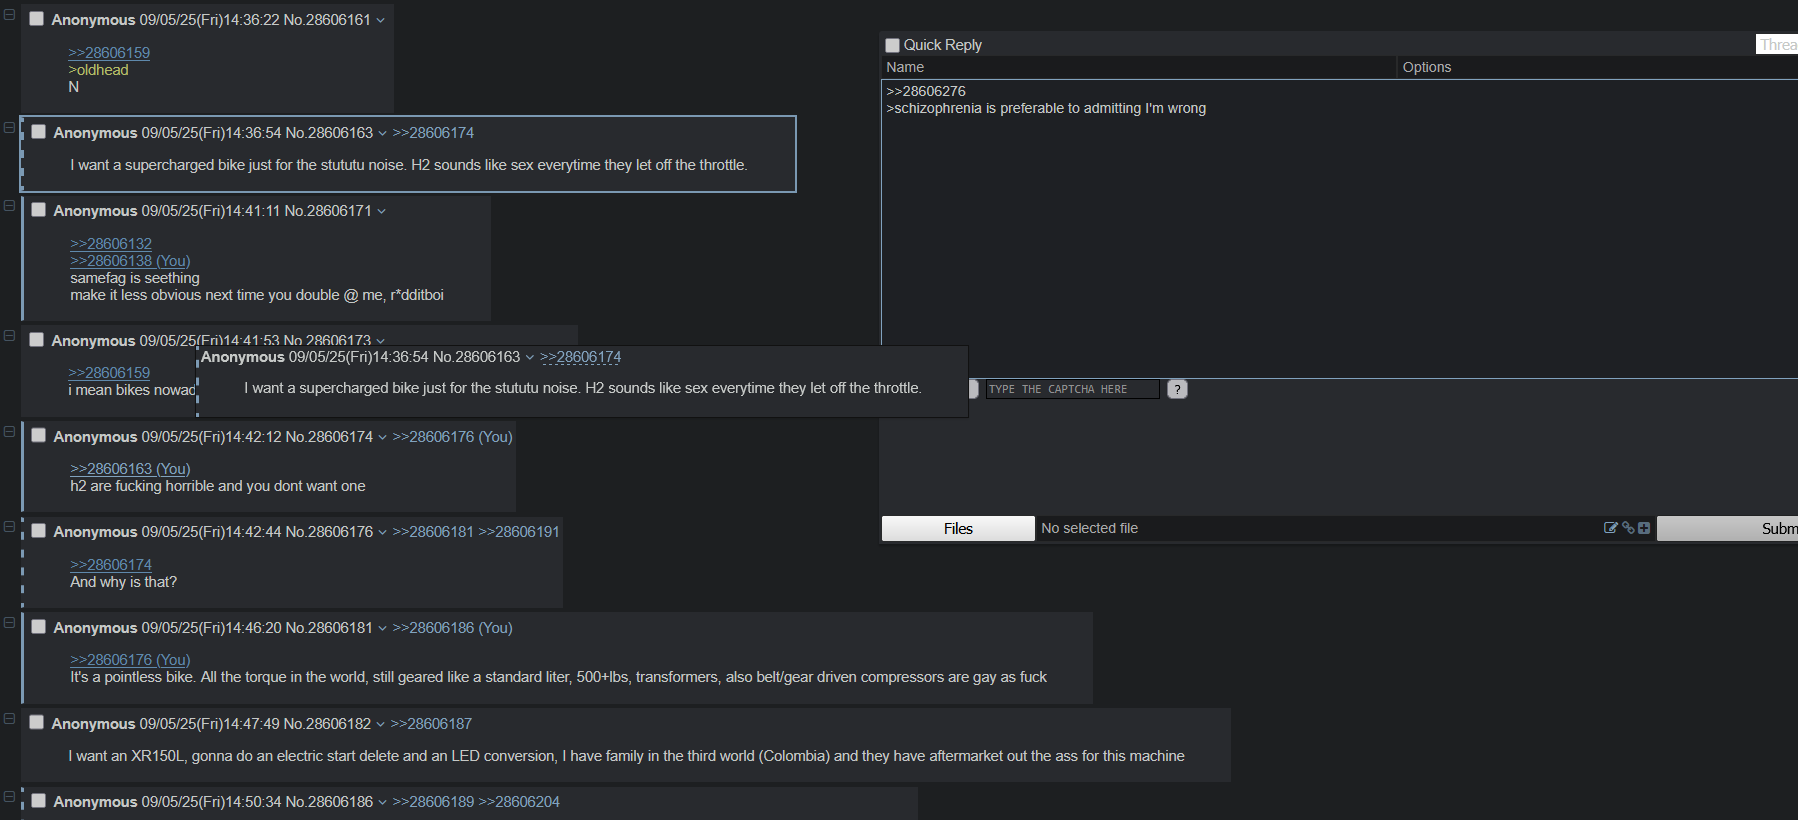Tick the Quick Reply header checkbox

click(893, 45)
